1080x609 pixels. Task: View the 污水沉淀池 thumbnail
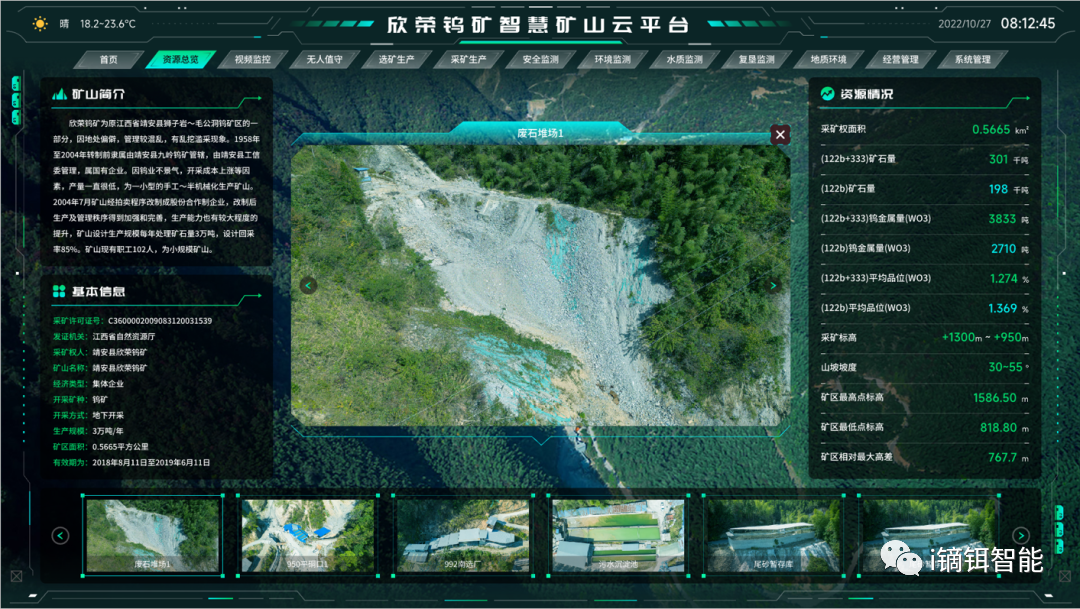pos(618,535)
